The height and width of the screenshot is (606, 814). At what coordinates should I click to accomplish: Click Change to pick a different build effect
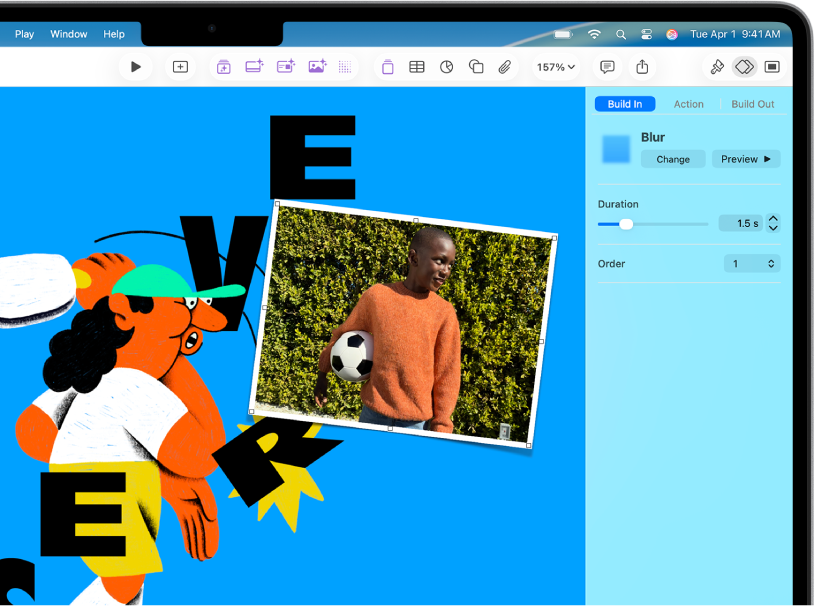tap(672, 158)
